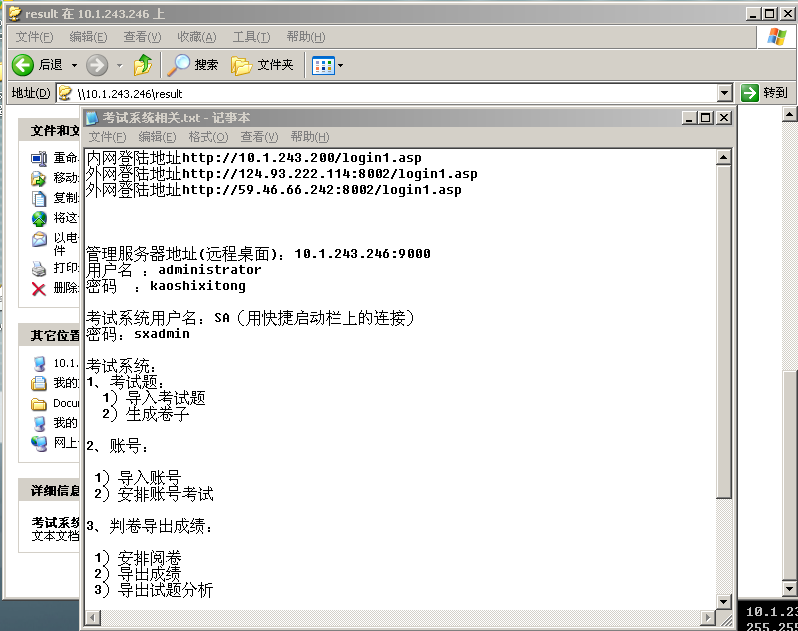The image size is (798, 631).
Task: Click the word 'kaoshixitong' in Notepad
Action: pyautogui.click(x=197, y=286)
